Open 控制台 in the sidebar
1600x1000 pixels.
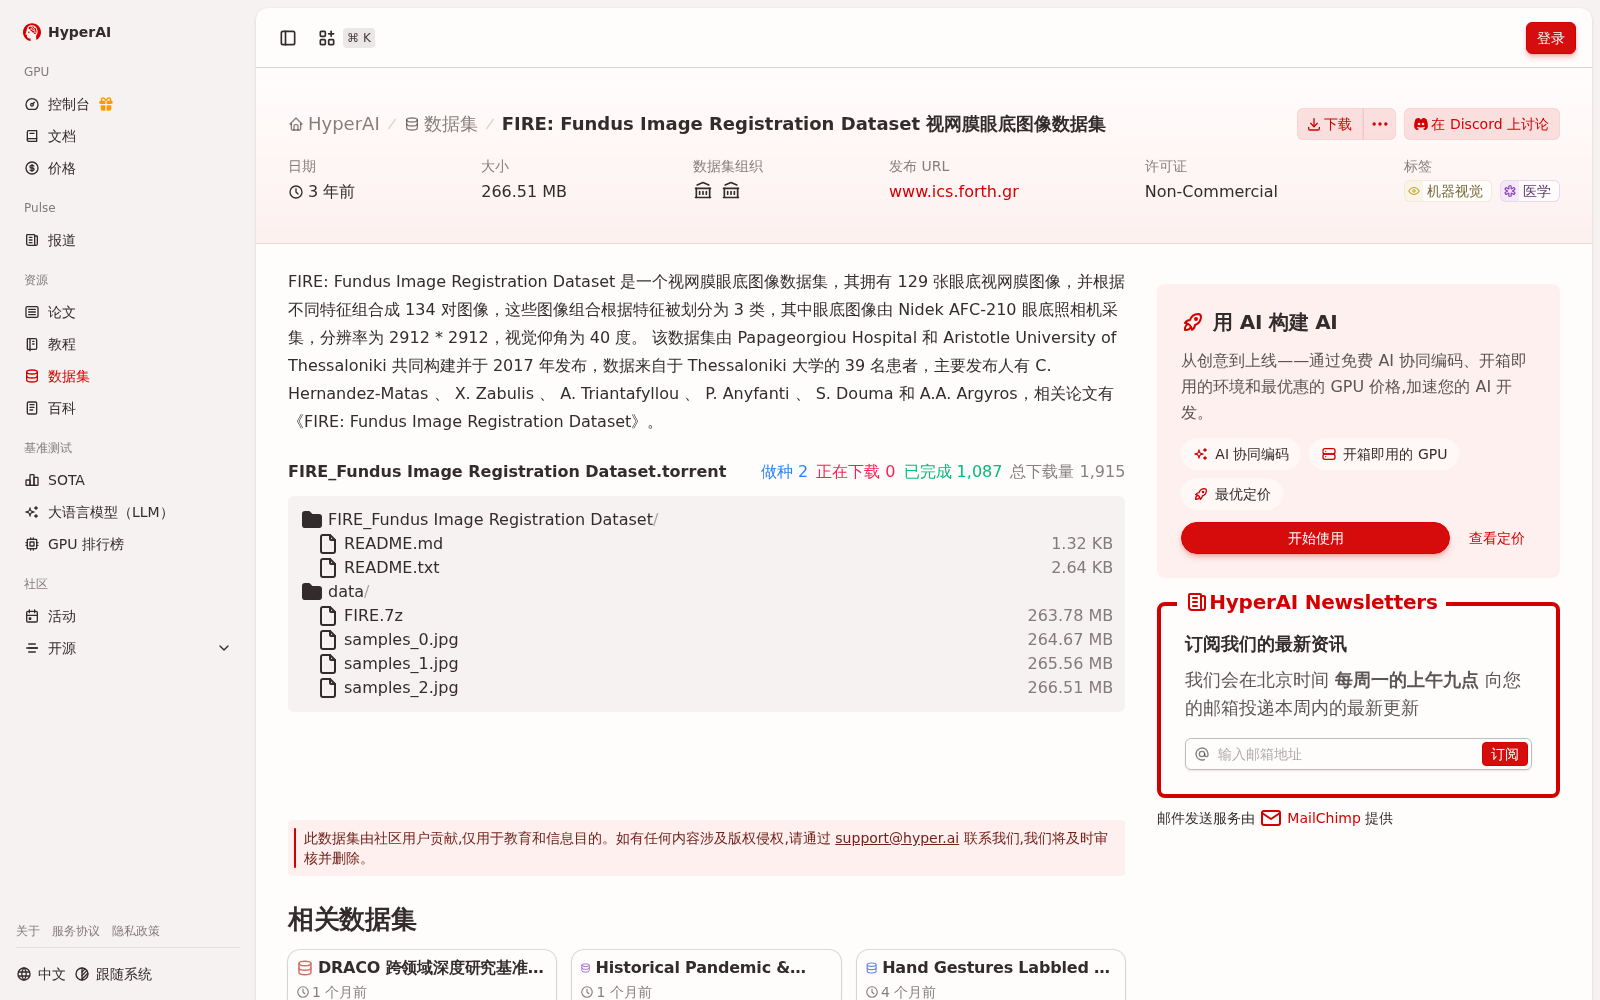coord(68,104)
